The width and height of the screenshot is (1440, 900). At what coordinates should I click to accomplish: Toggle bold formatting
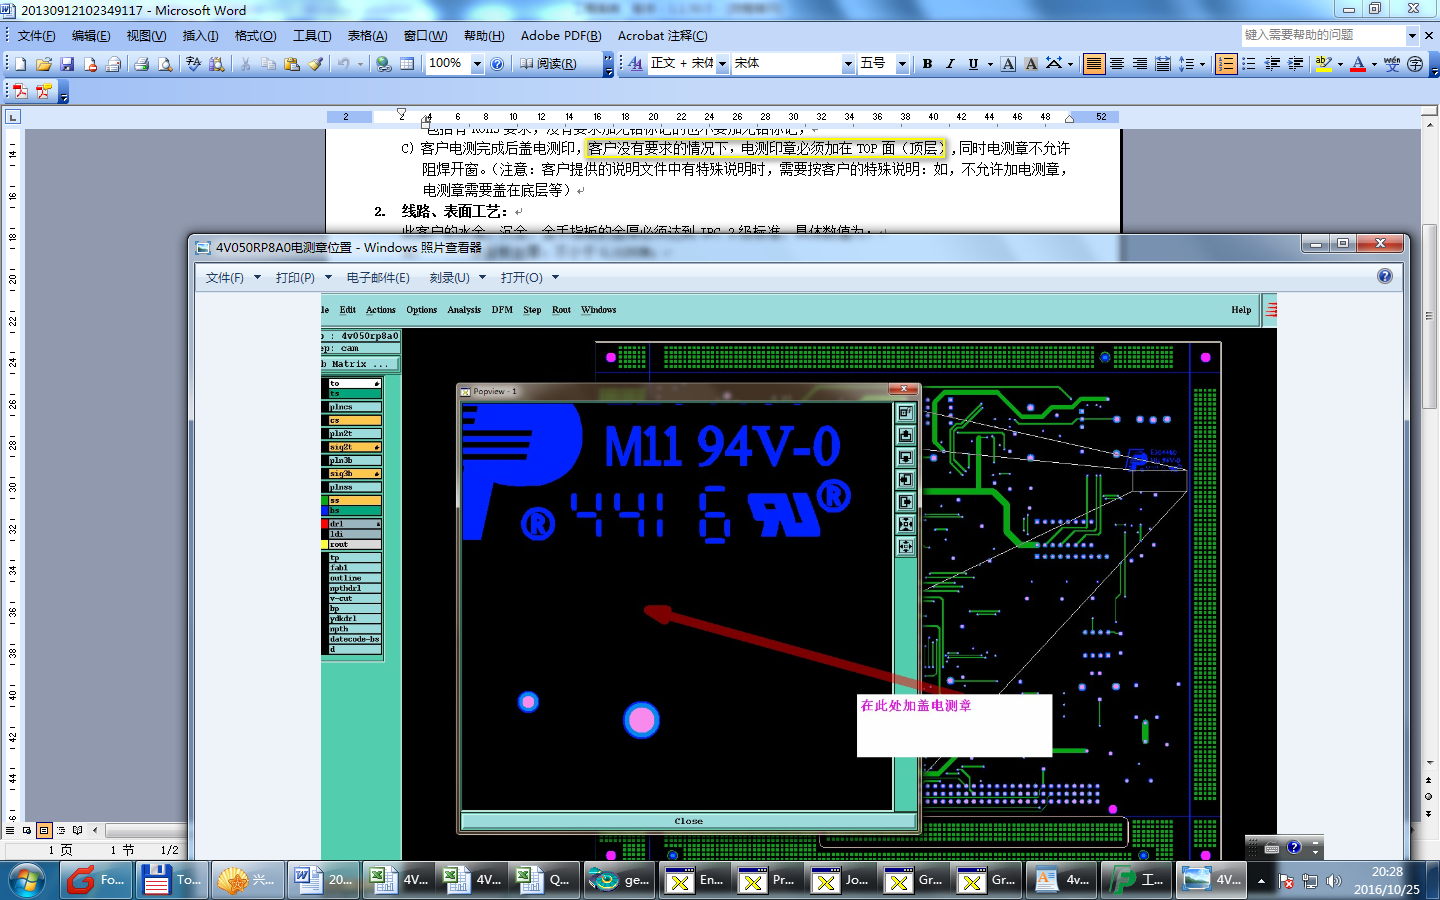(x=927, y=64)
